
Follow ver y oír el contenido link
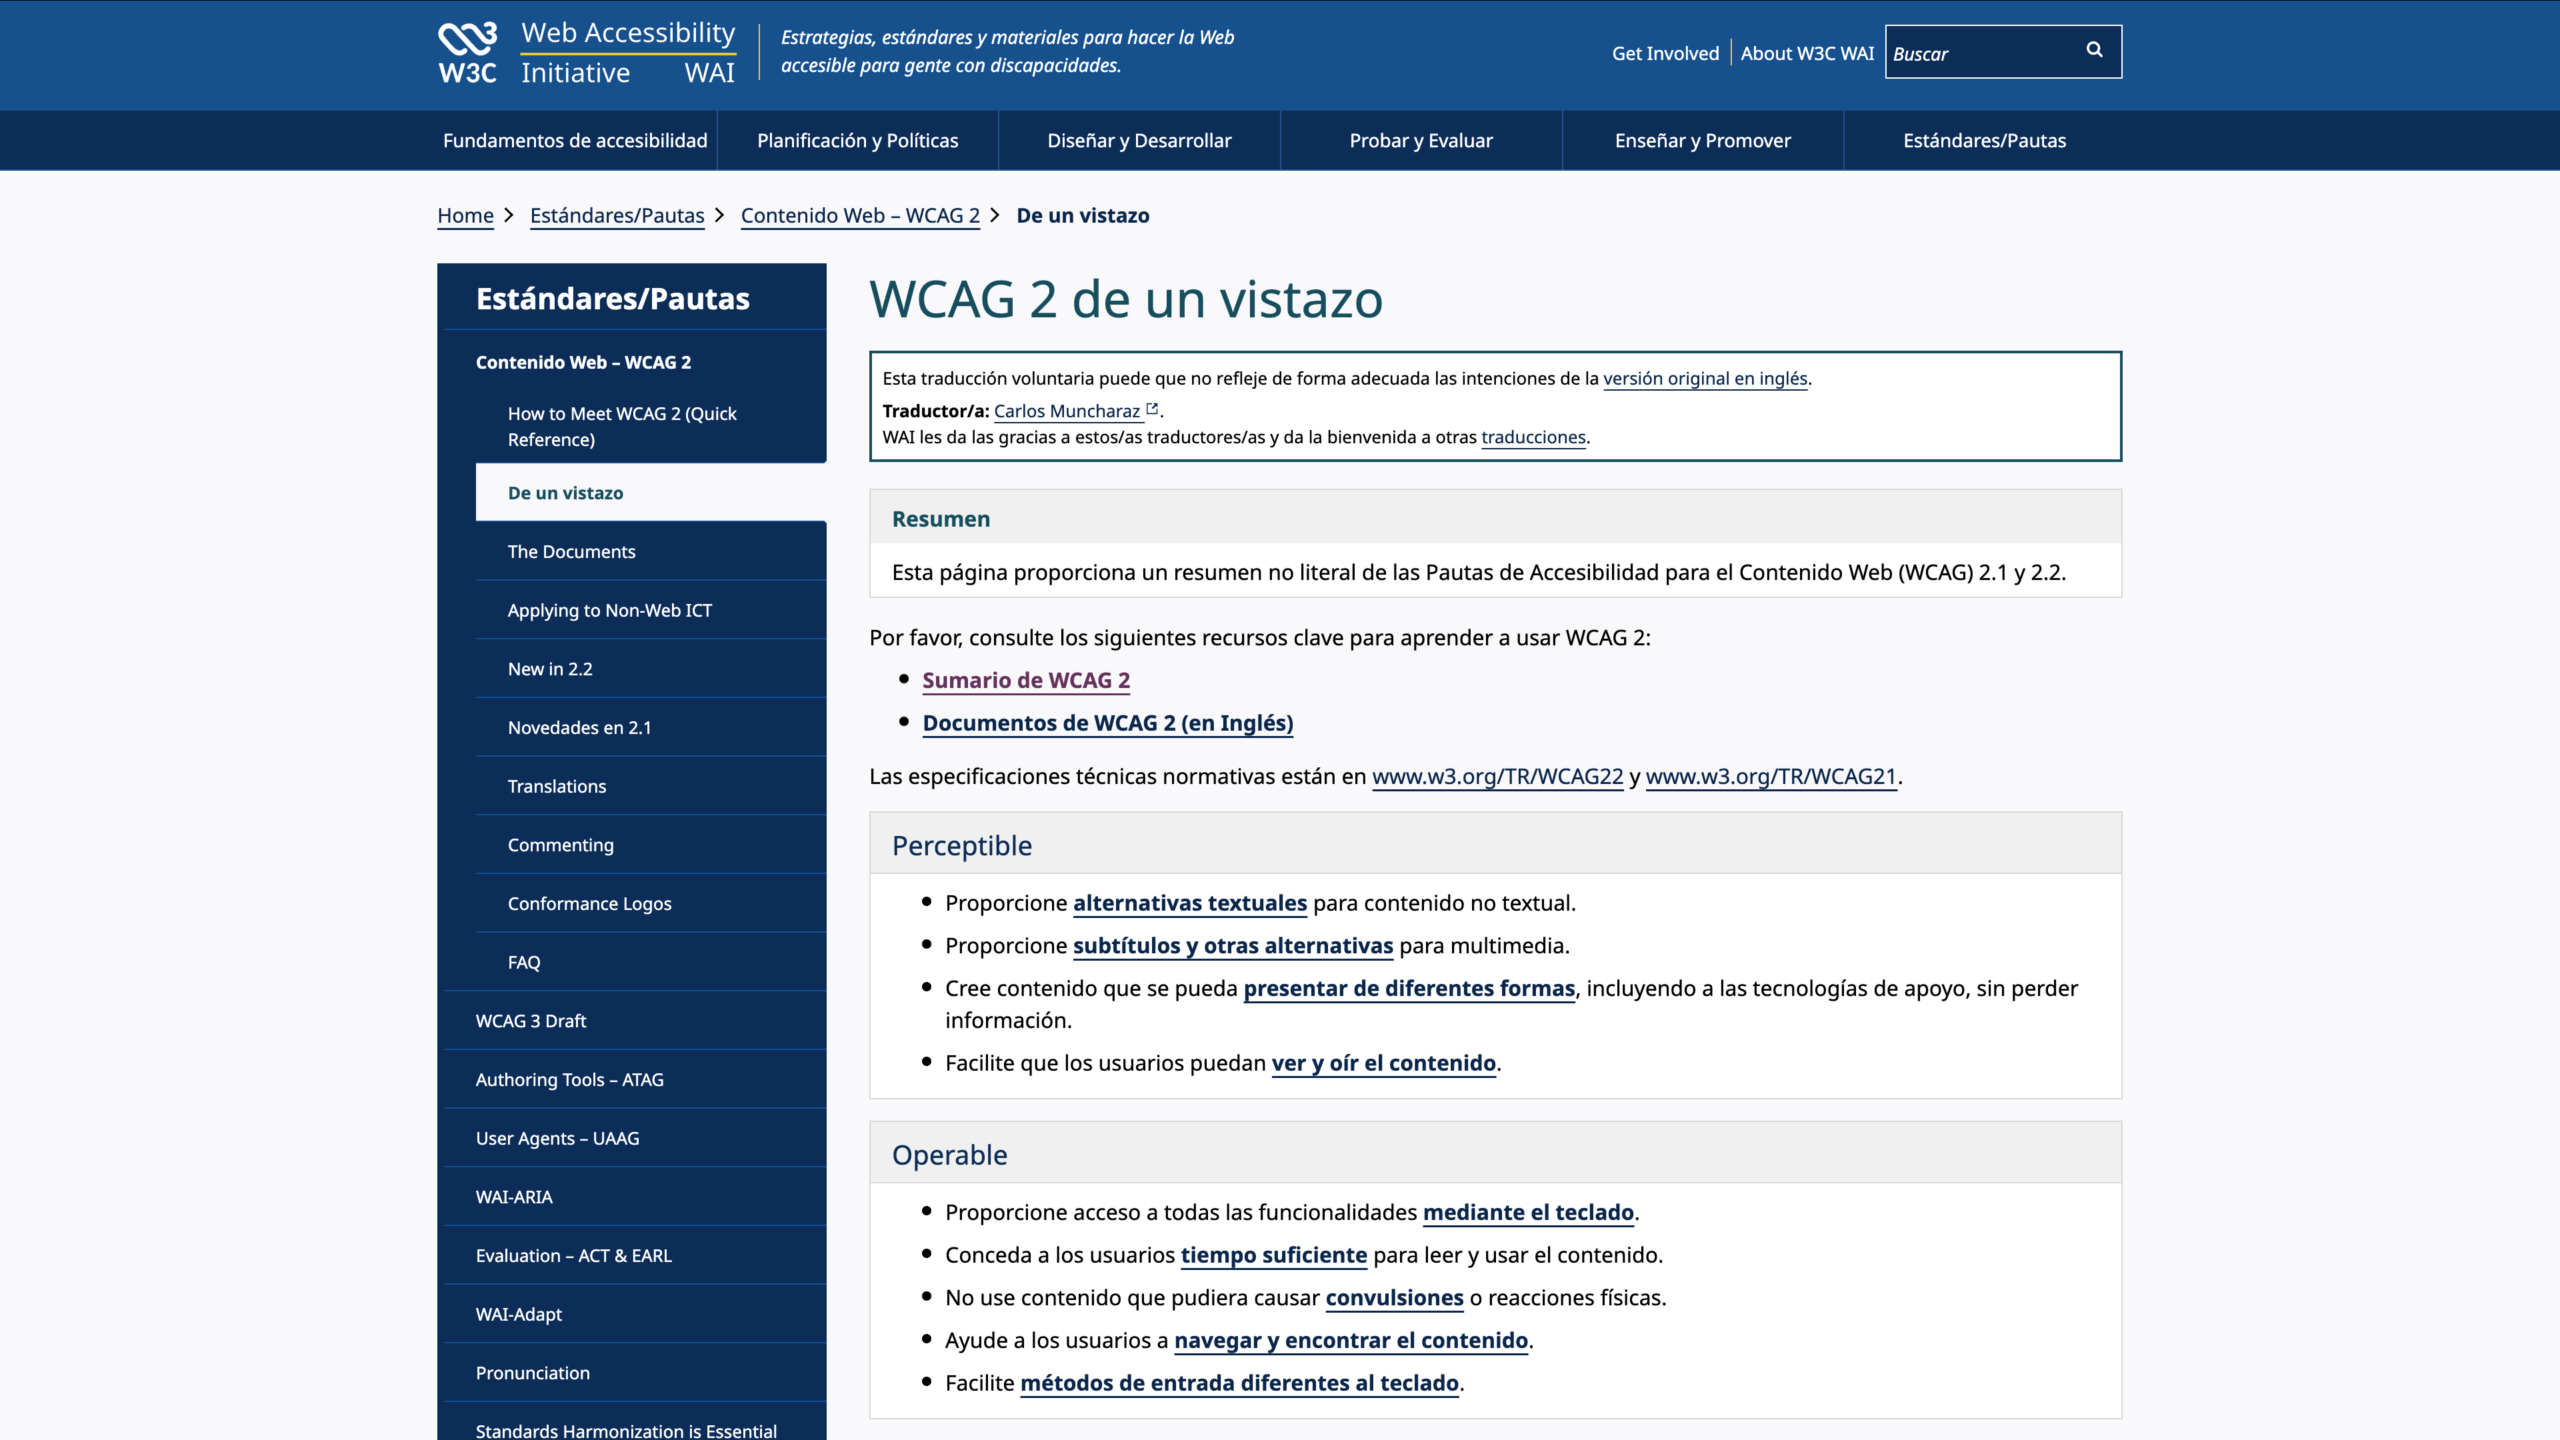1384,1063
